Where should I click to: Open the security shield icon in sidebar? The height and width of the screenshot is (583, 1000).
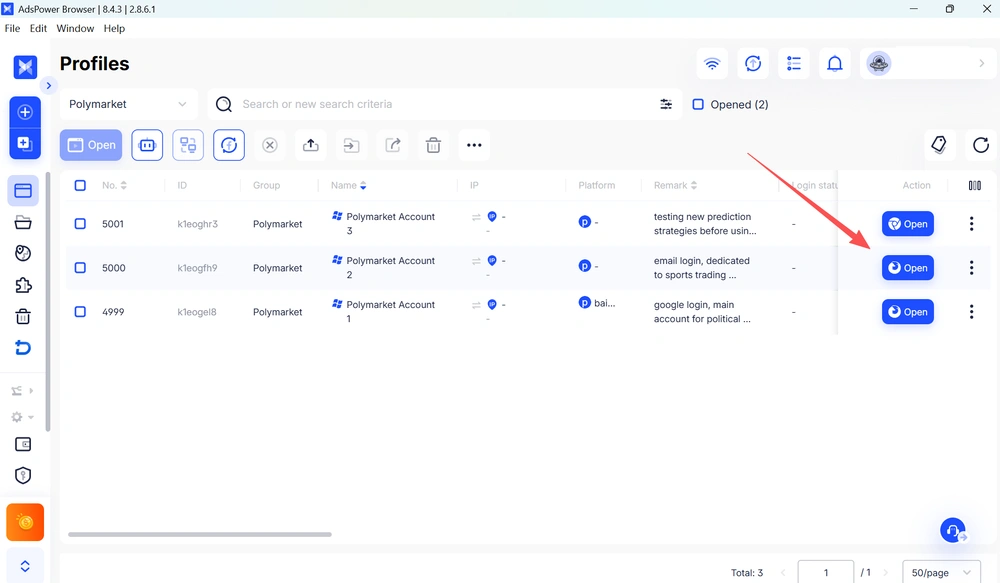coord(23,475)
